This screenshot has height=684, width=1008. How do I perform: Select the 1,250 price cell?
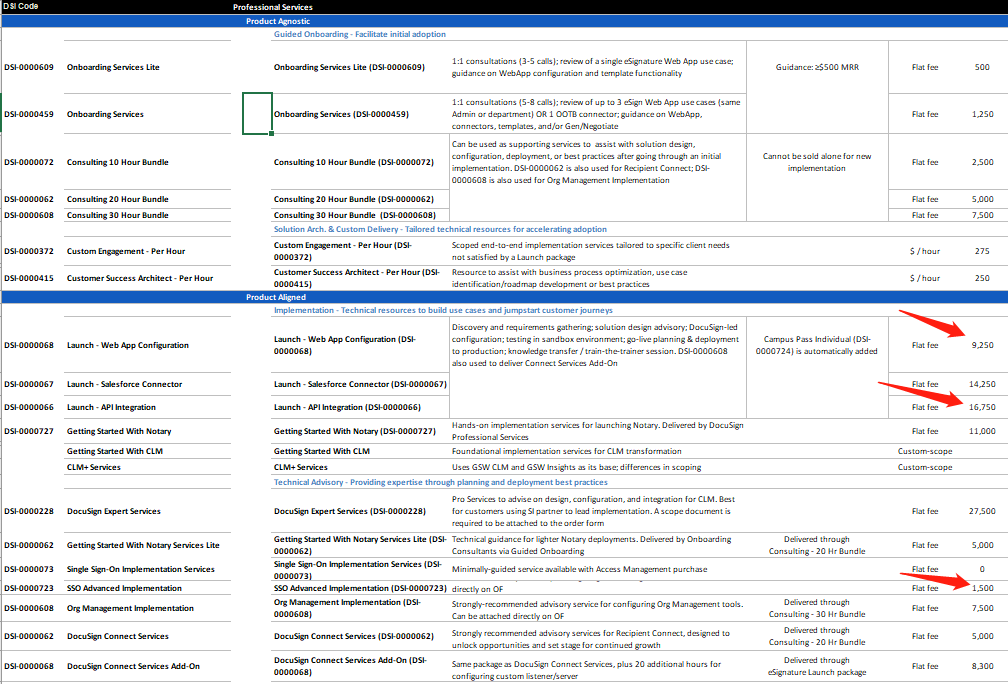pyautogui.click(x=982, y=114)
